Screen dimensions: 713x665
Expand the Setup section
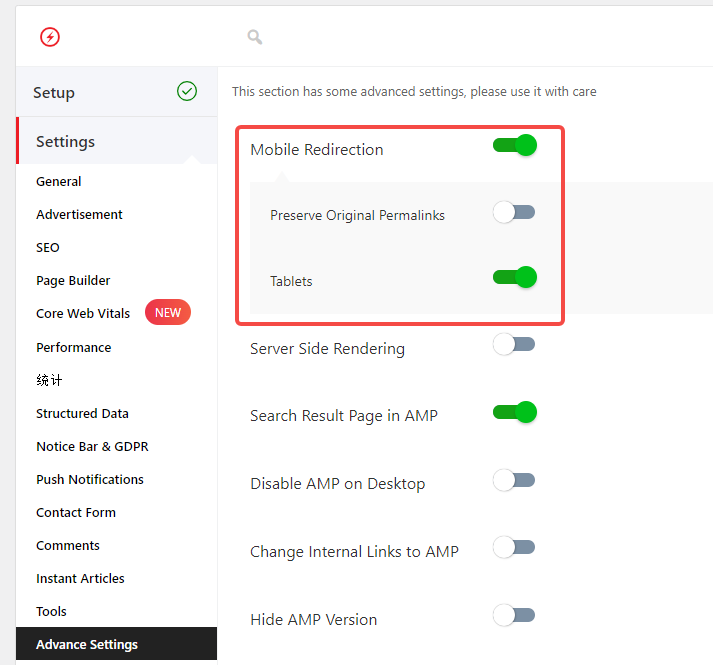pos(54,92)
